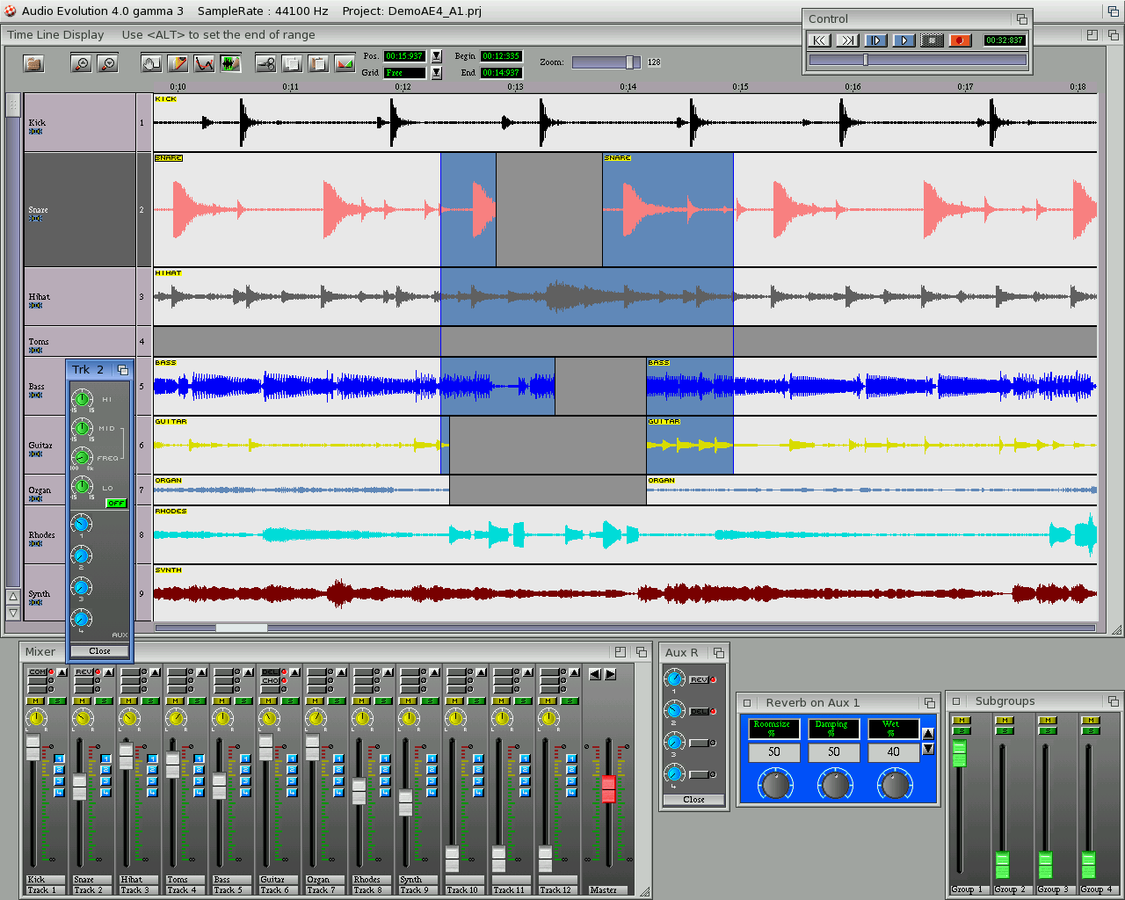Click the scissors cut icon
This screenshot has width=1125, height=900.
coord(266,63)
